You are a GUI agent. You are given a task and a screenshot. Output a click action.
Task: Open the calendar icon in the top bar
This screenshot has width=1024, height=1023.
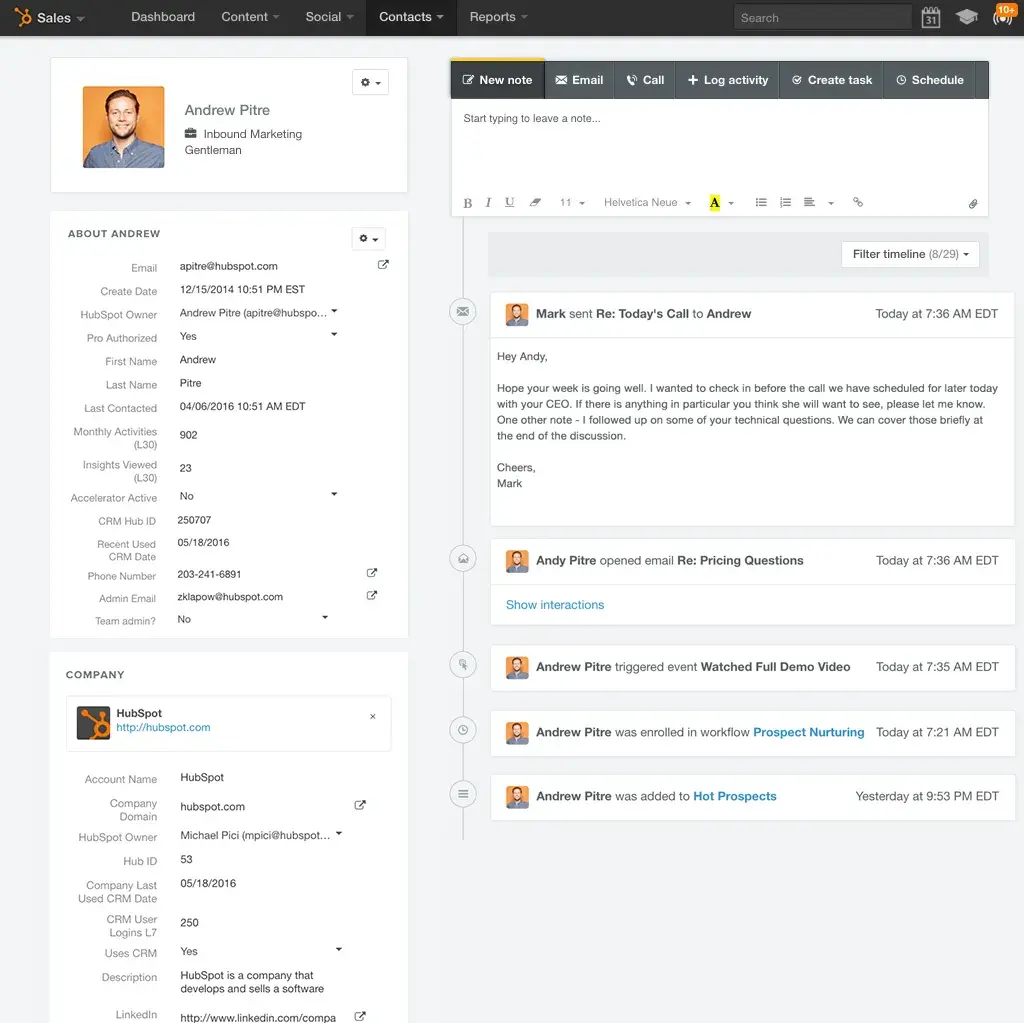point(930,17)
